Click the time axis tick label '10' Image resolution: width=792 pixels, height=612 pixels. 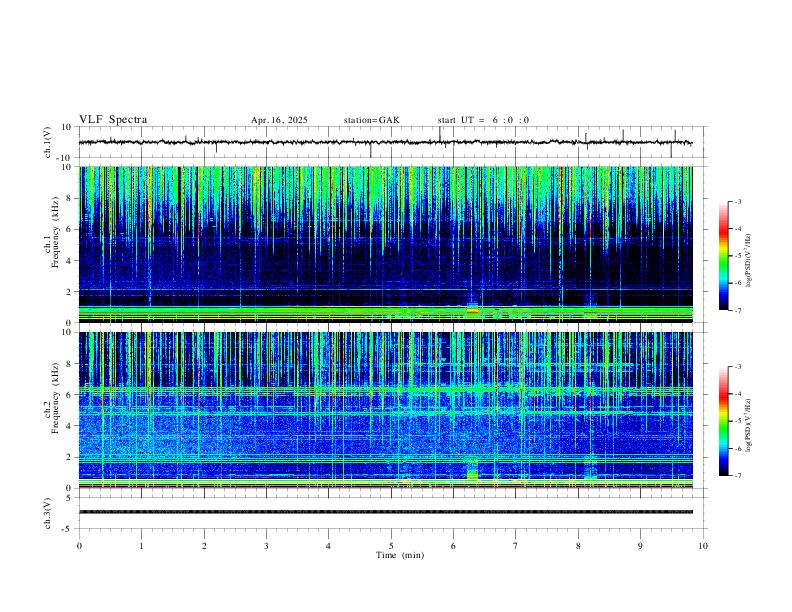[x=703, y=546]
